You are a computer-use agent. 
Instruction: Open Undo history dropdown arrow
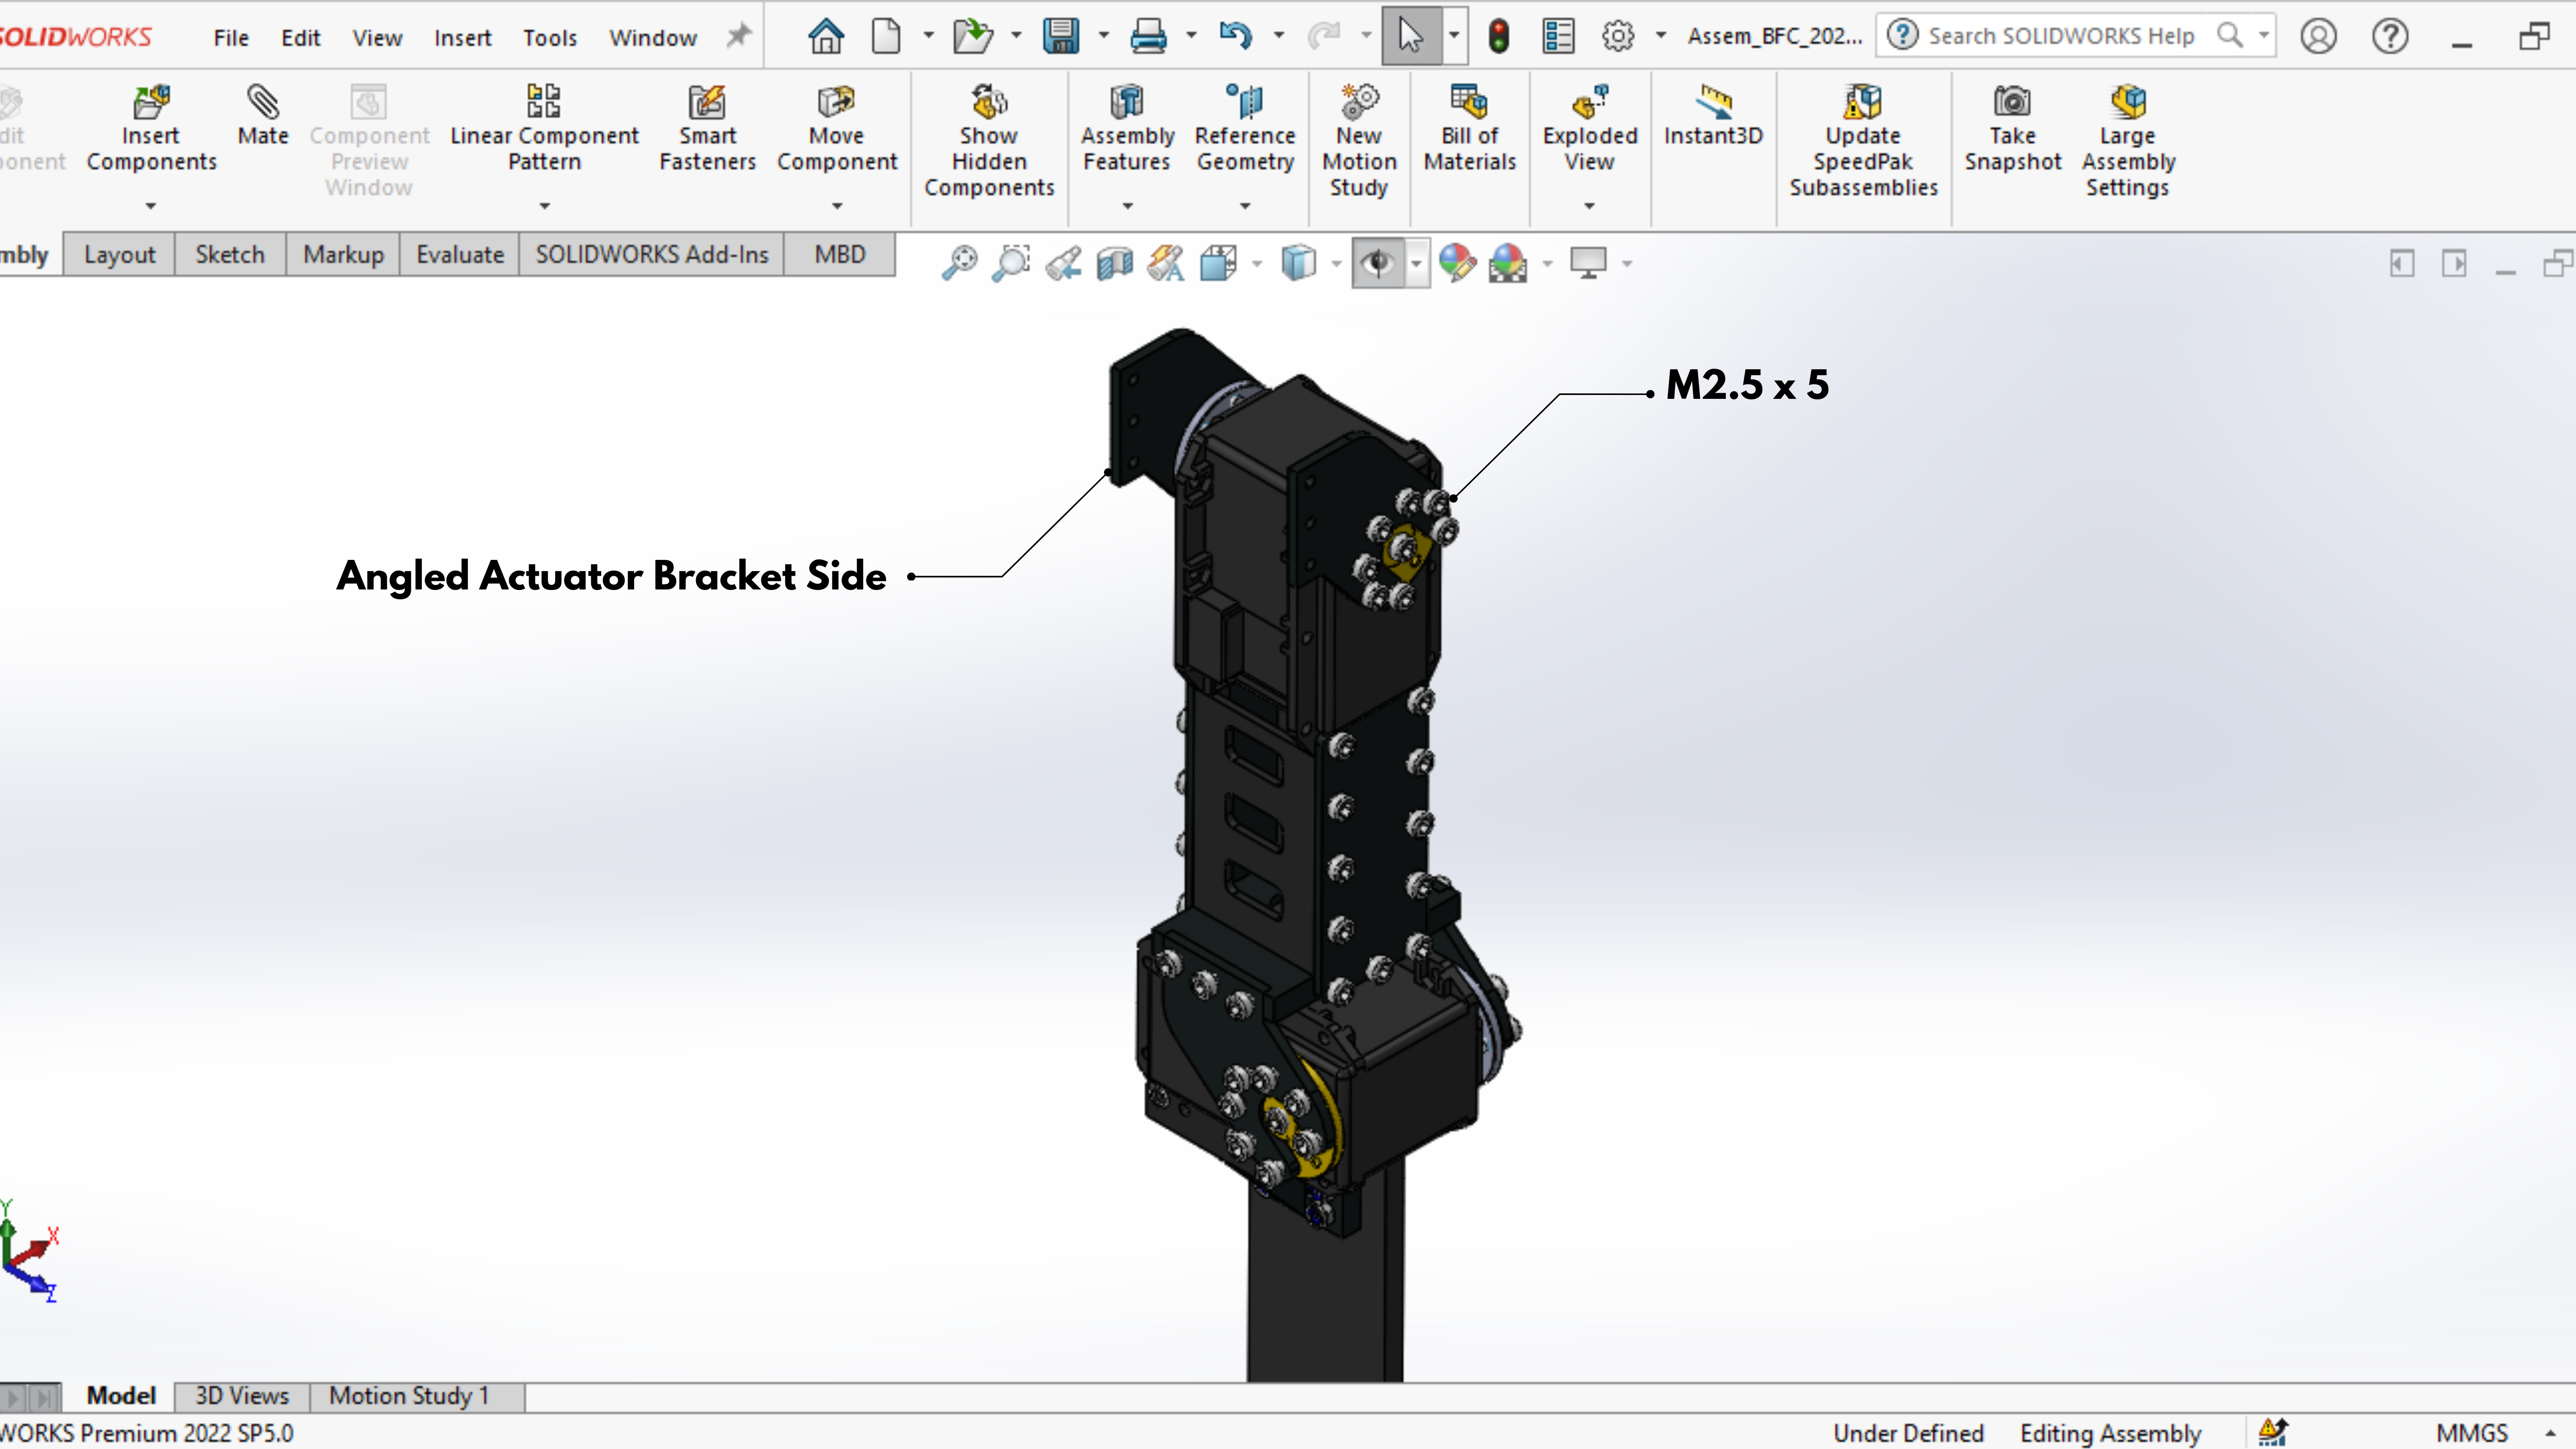[x=1279, y=36]
